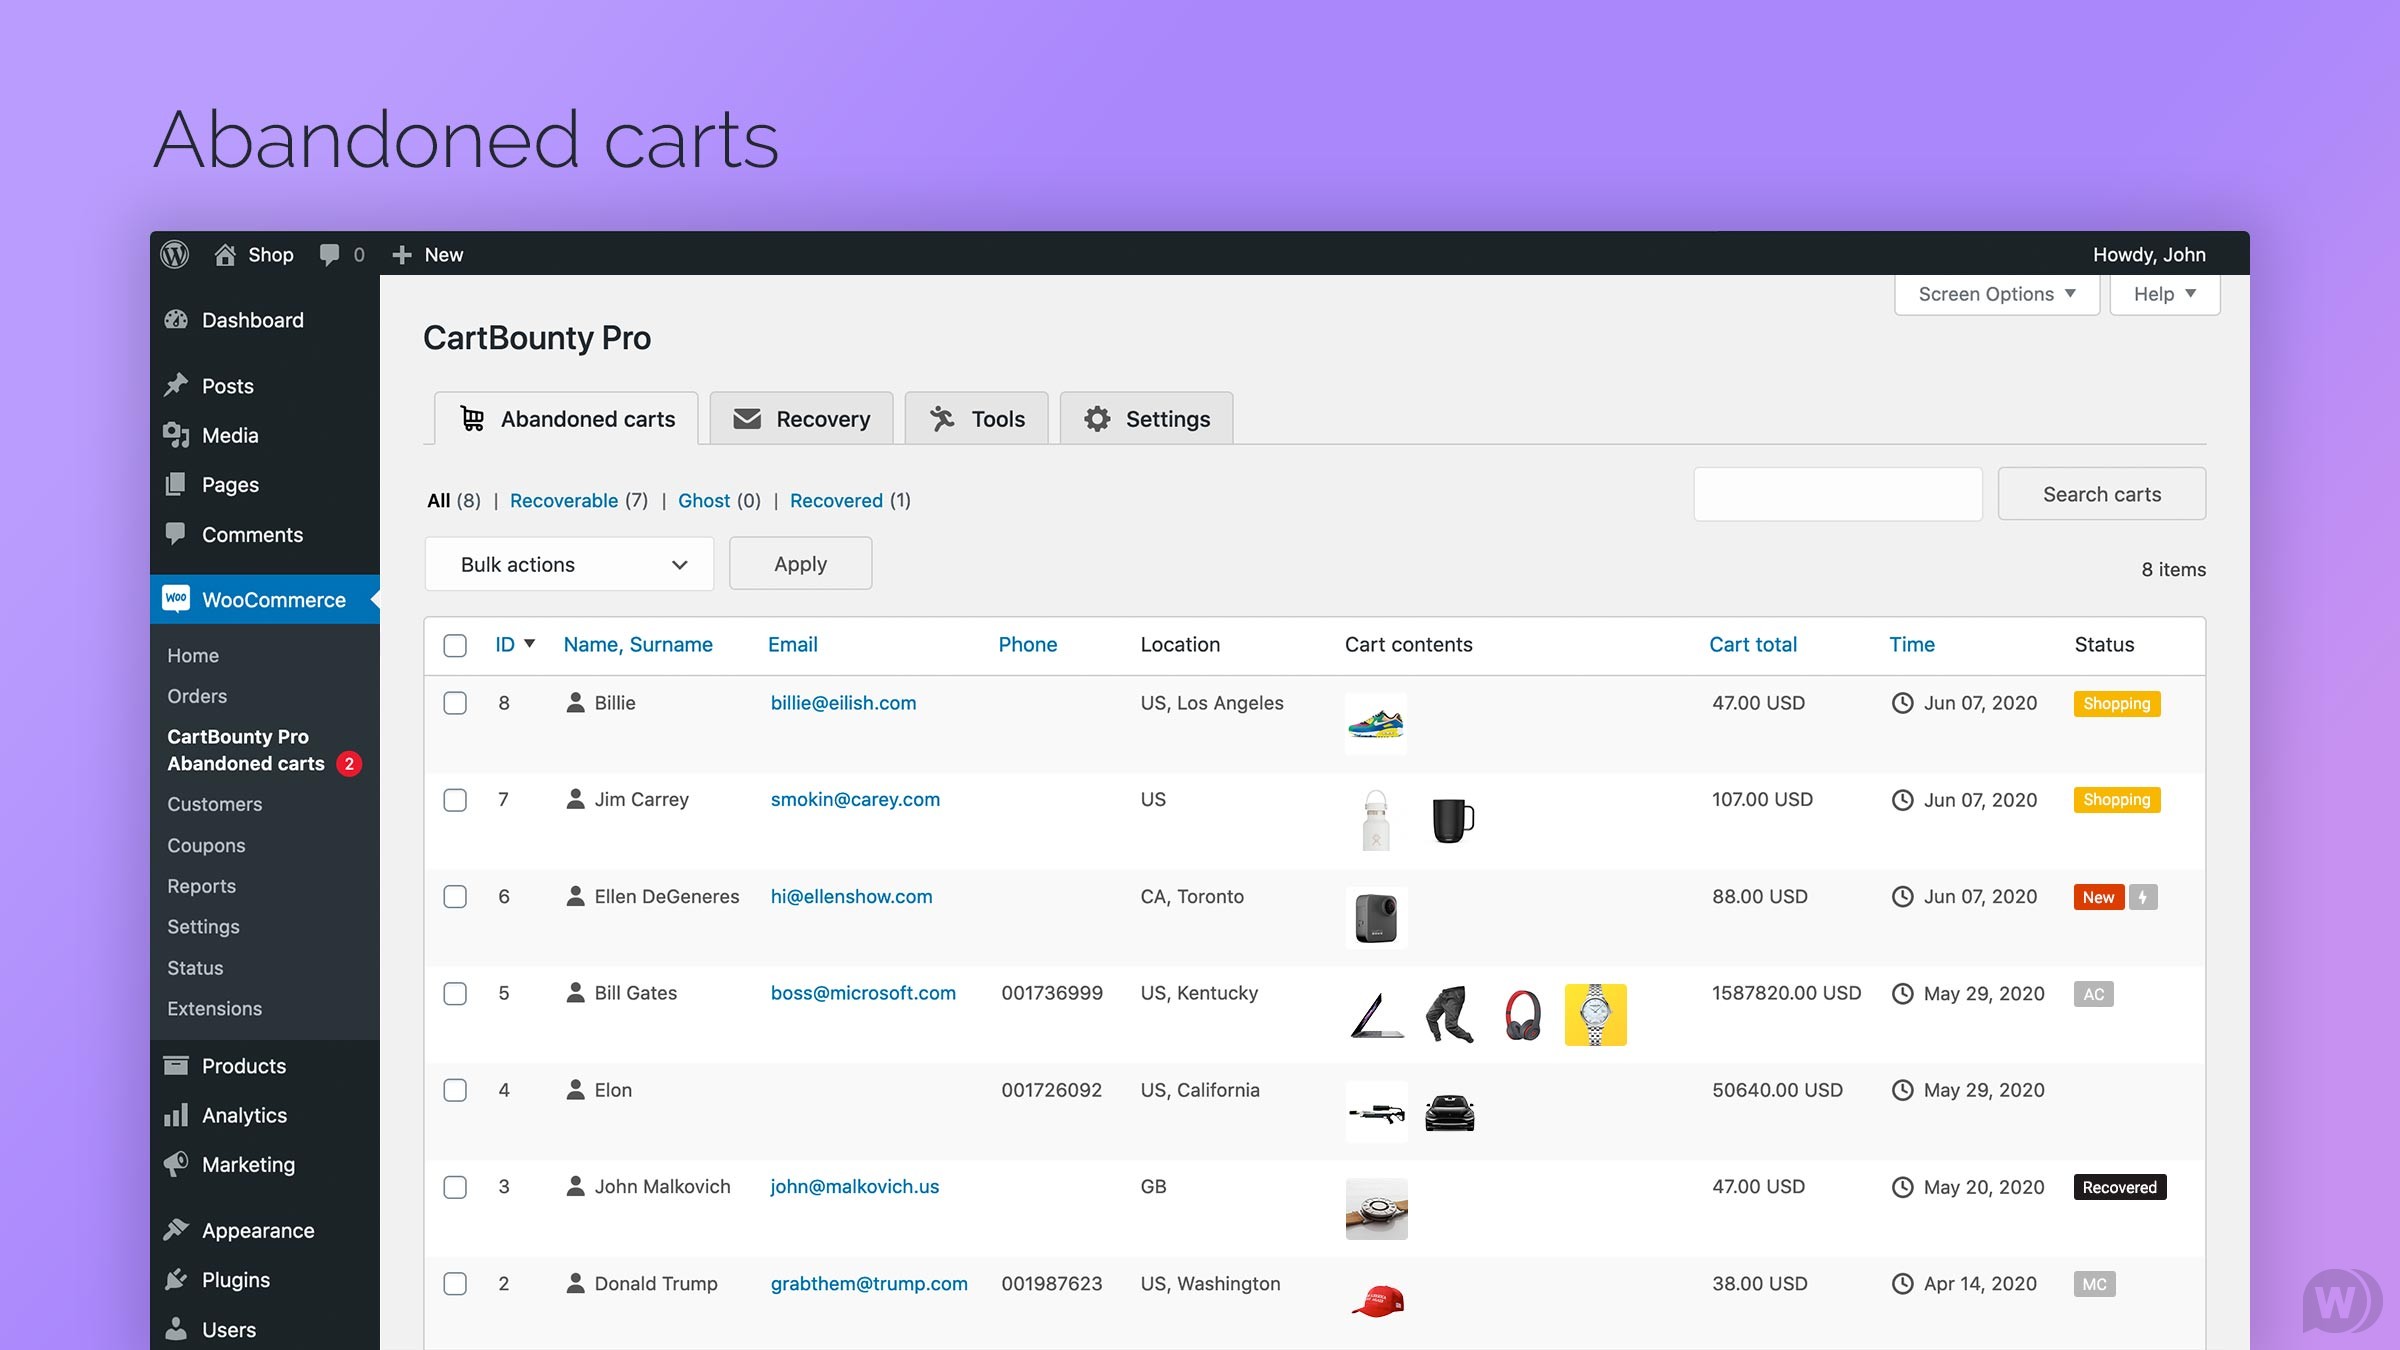Viewport: 2400px width, 1350px height.
Task: Expand the Screen Options panel
Action: point(1996,293)
